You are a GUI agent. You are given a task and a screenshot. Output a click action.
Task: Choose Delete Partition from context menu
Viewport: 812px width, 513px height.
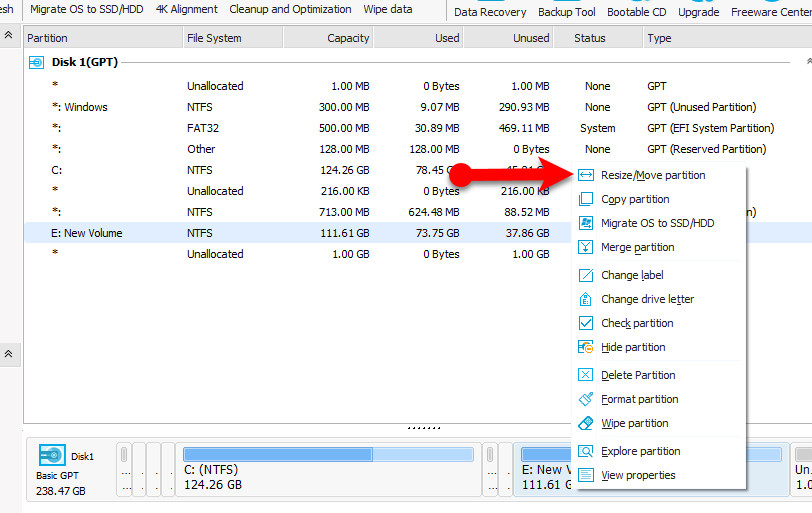(x=638, y=375)
